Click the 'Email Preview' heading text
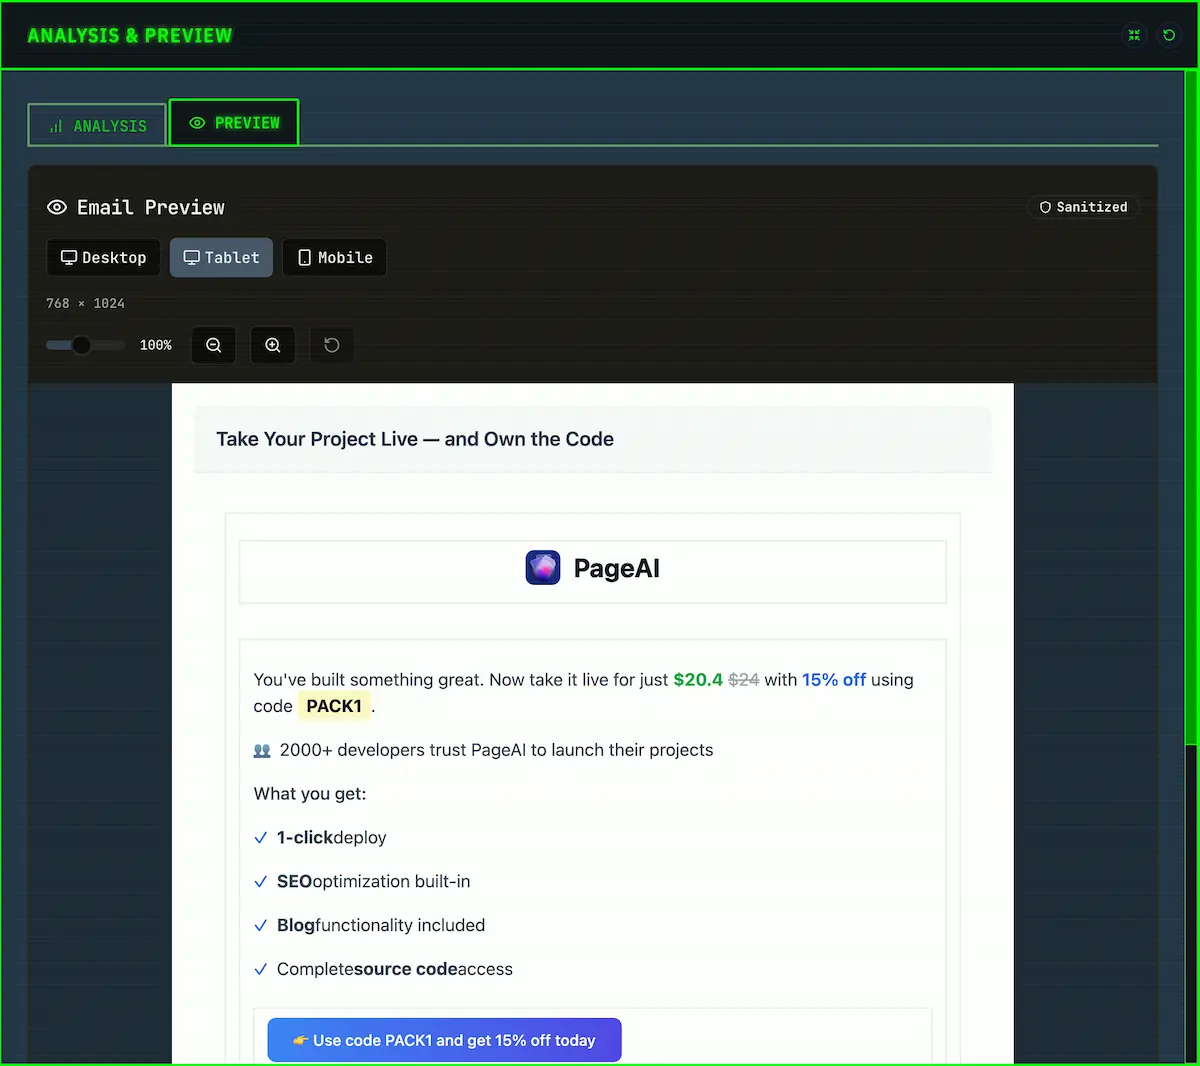Viewport: 1200px width, 1066px height. [x=151, y=207]
